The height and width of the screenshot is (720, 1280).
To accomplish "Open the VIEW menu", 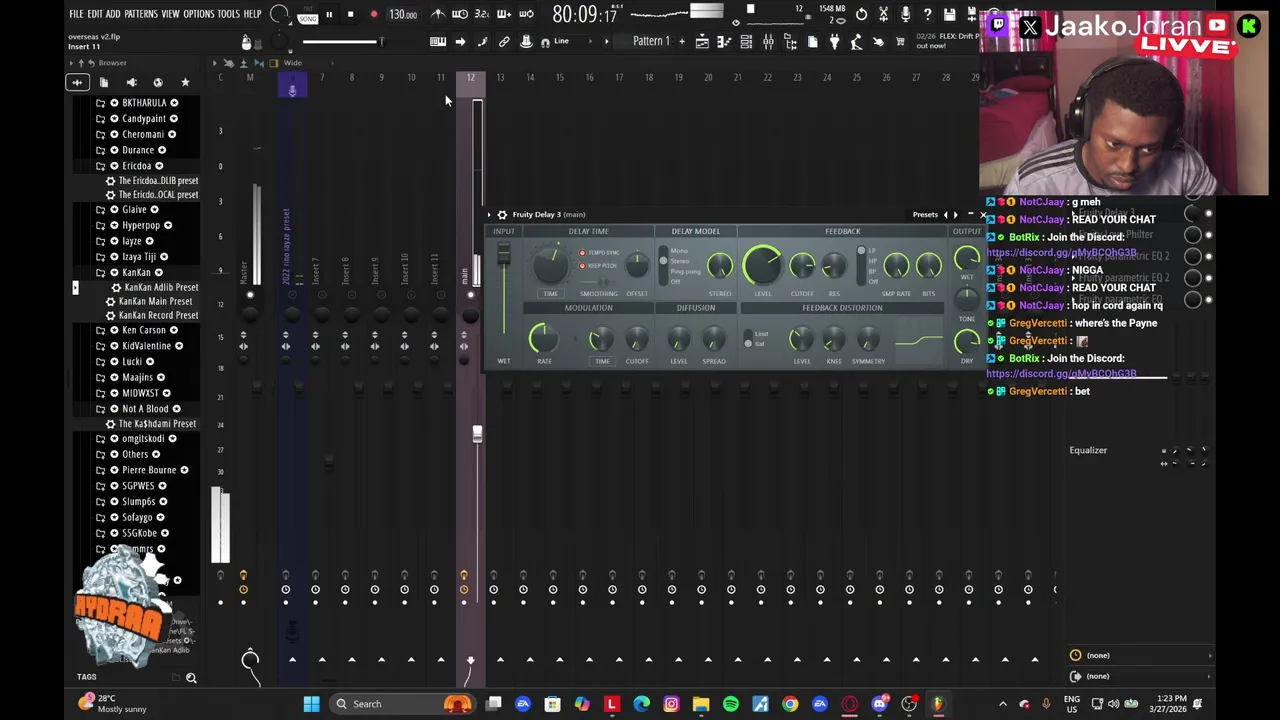I will 170,14.
